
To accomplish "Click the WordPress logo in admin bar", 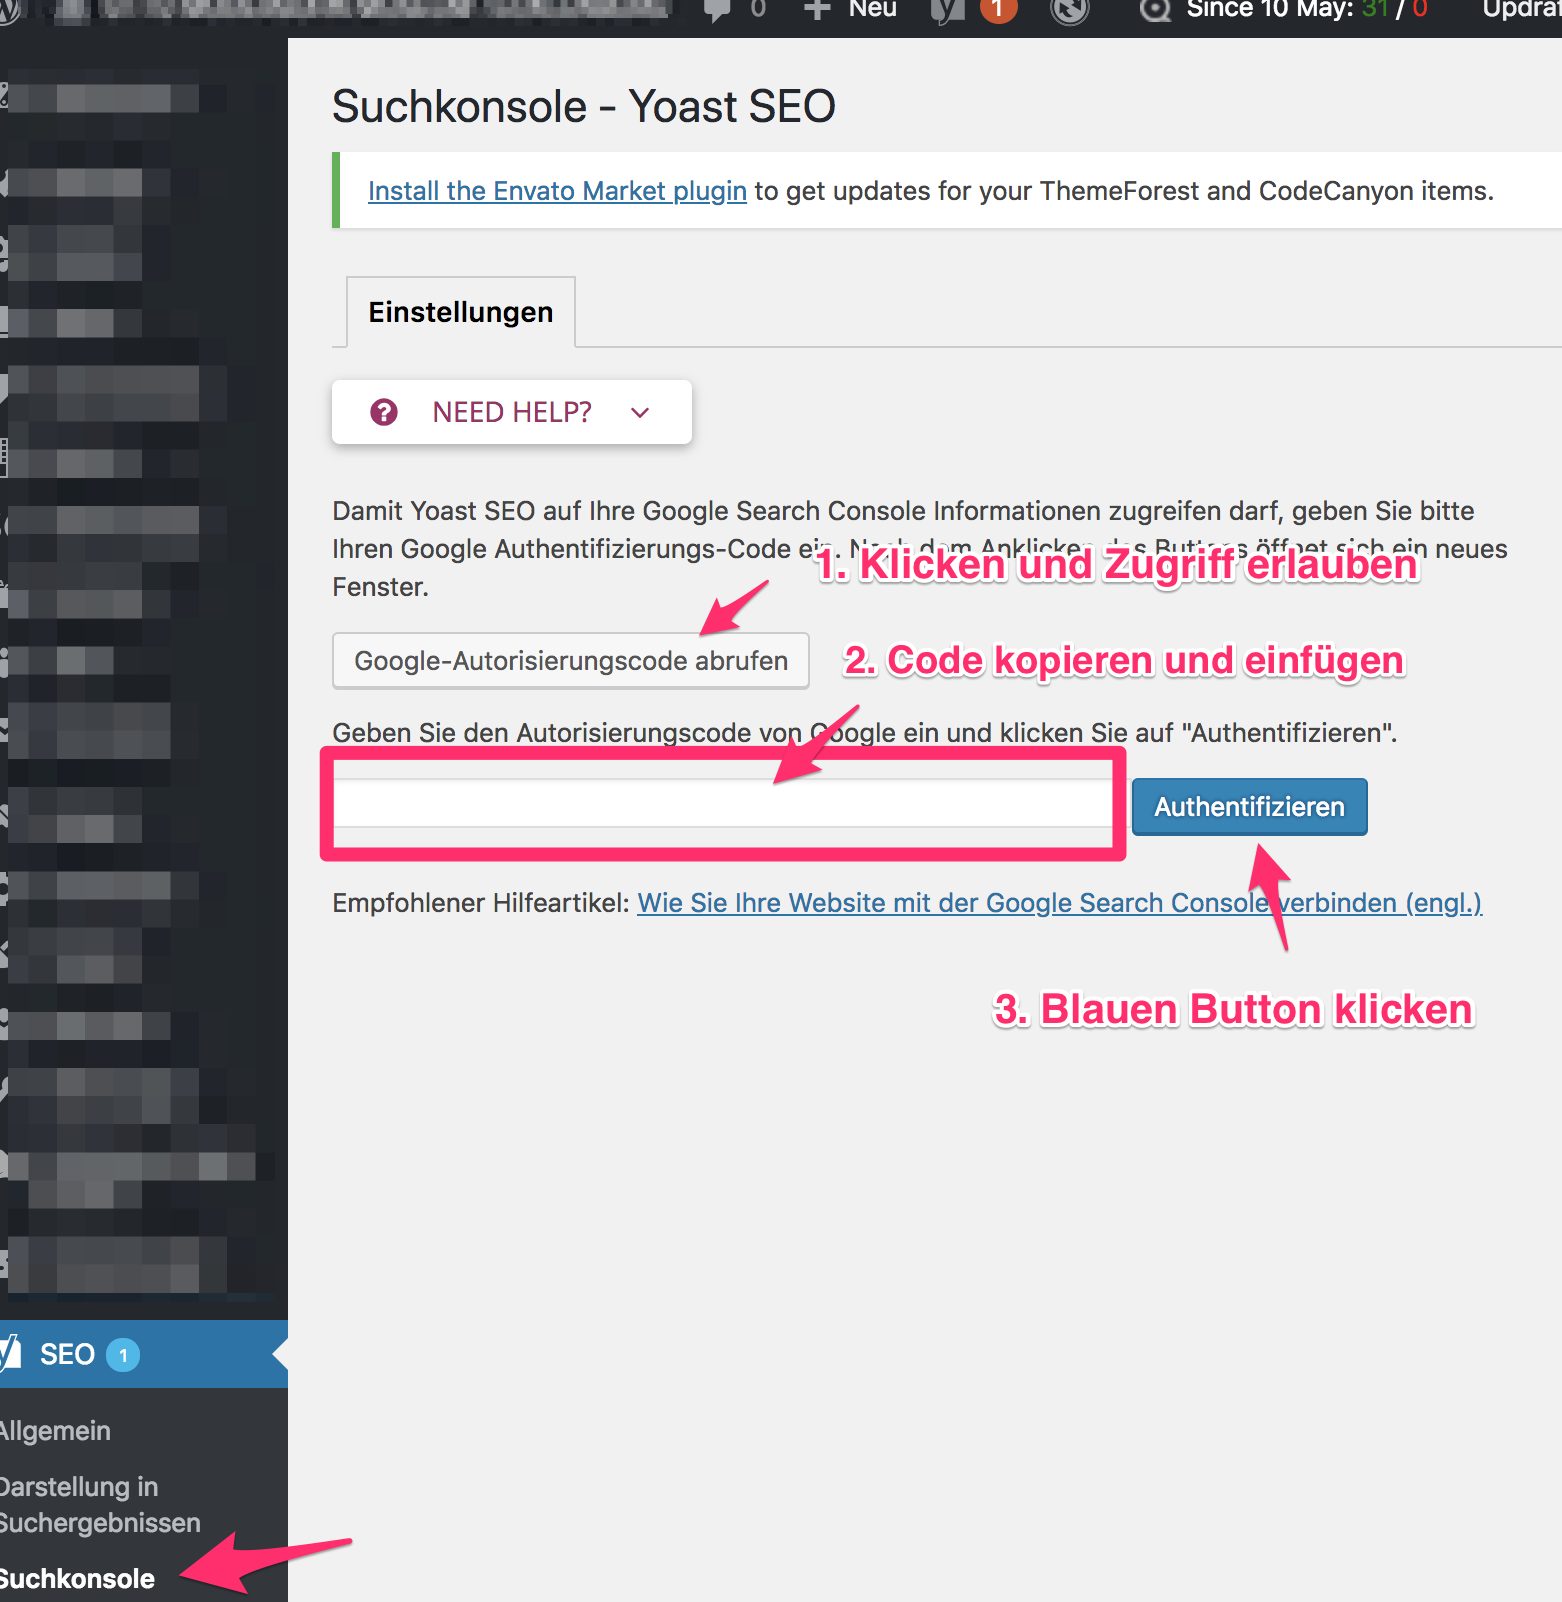I will coord(8,10).
